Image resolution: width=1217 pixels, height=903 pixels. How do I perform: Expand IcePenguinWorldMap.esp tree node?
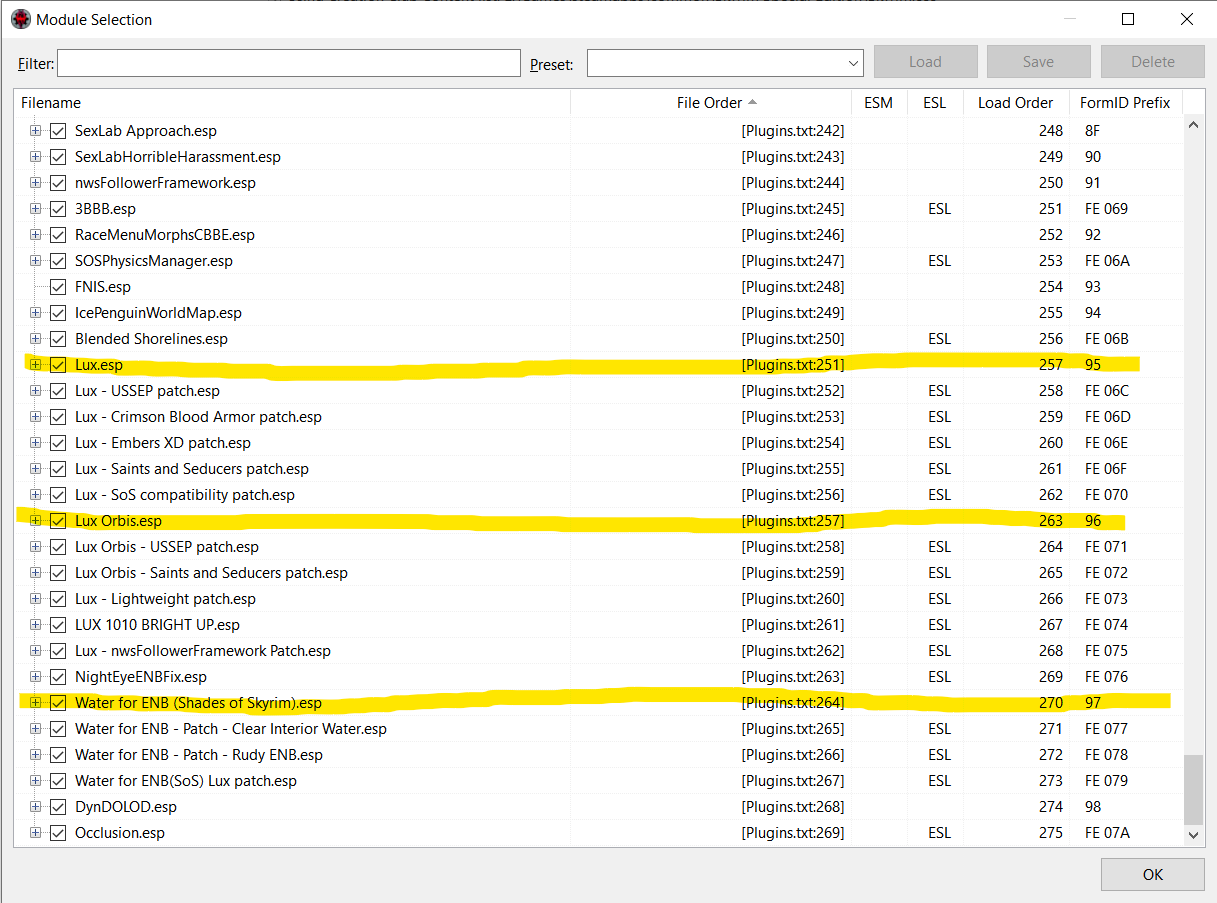tap(36, 313)
